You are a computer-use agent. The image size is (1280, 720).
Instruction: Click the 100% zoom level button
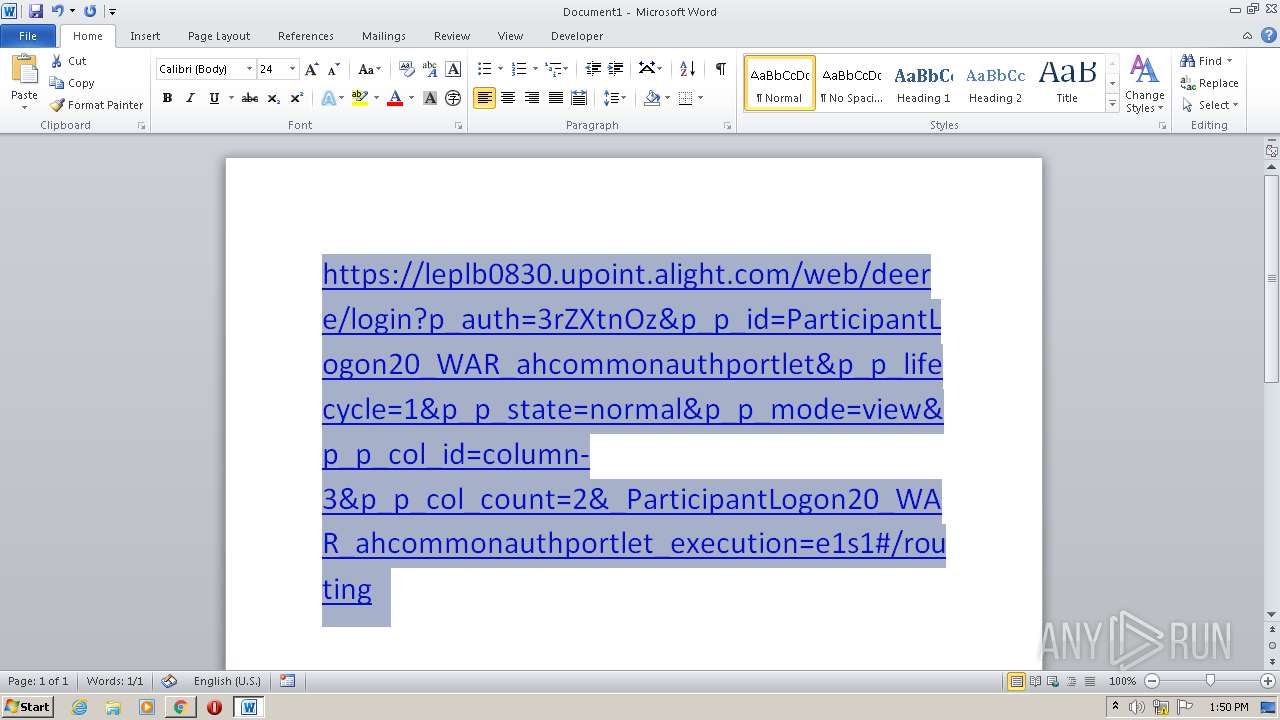pyautogui.click(x=1122, y=681)
